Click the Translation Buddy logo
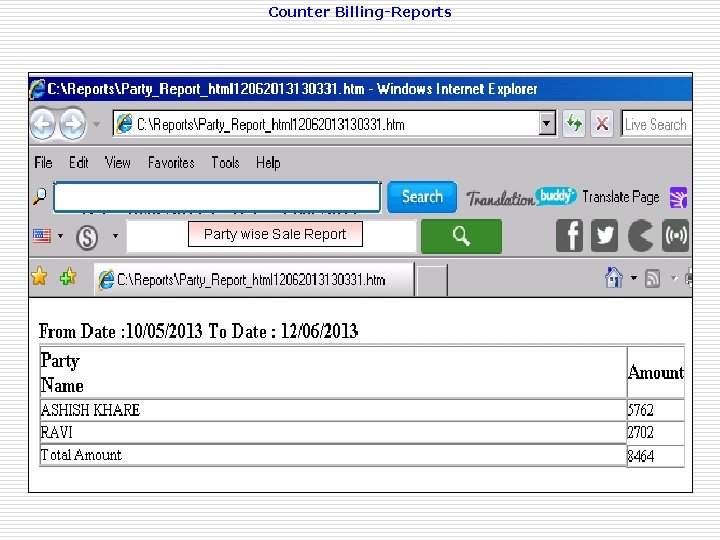The image size is (720, 540). click(x=521, y=197)
